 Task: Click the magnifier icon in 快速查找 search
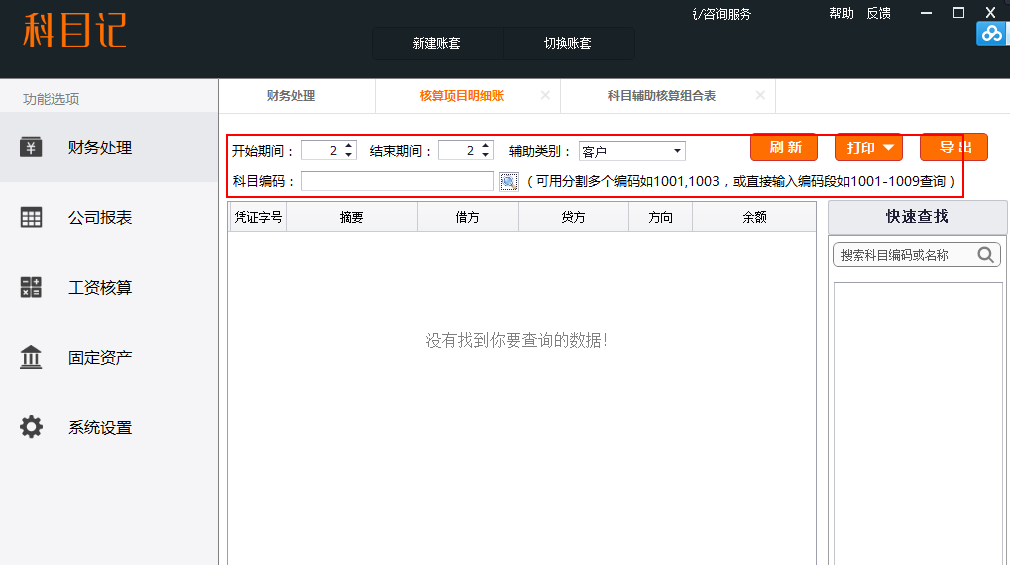click(x=986, y=255)
